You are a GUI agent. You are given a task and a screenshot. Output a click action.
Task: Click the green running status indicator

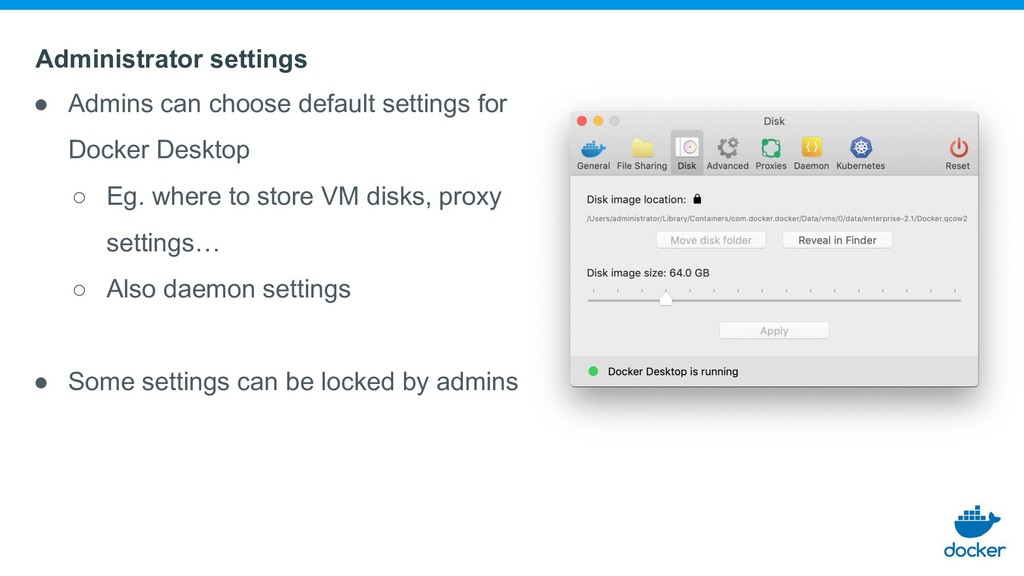593,371
